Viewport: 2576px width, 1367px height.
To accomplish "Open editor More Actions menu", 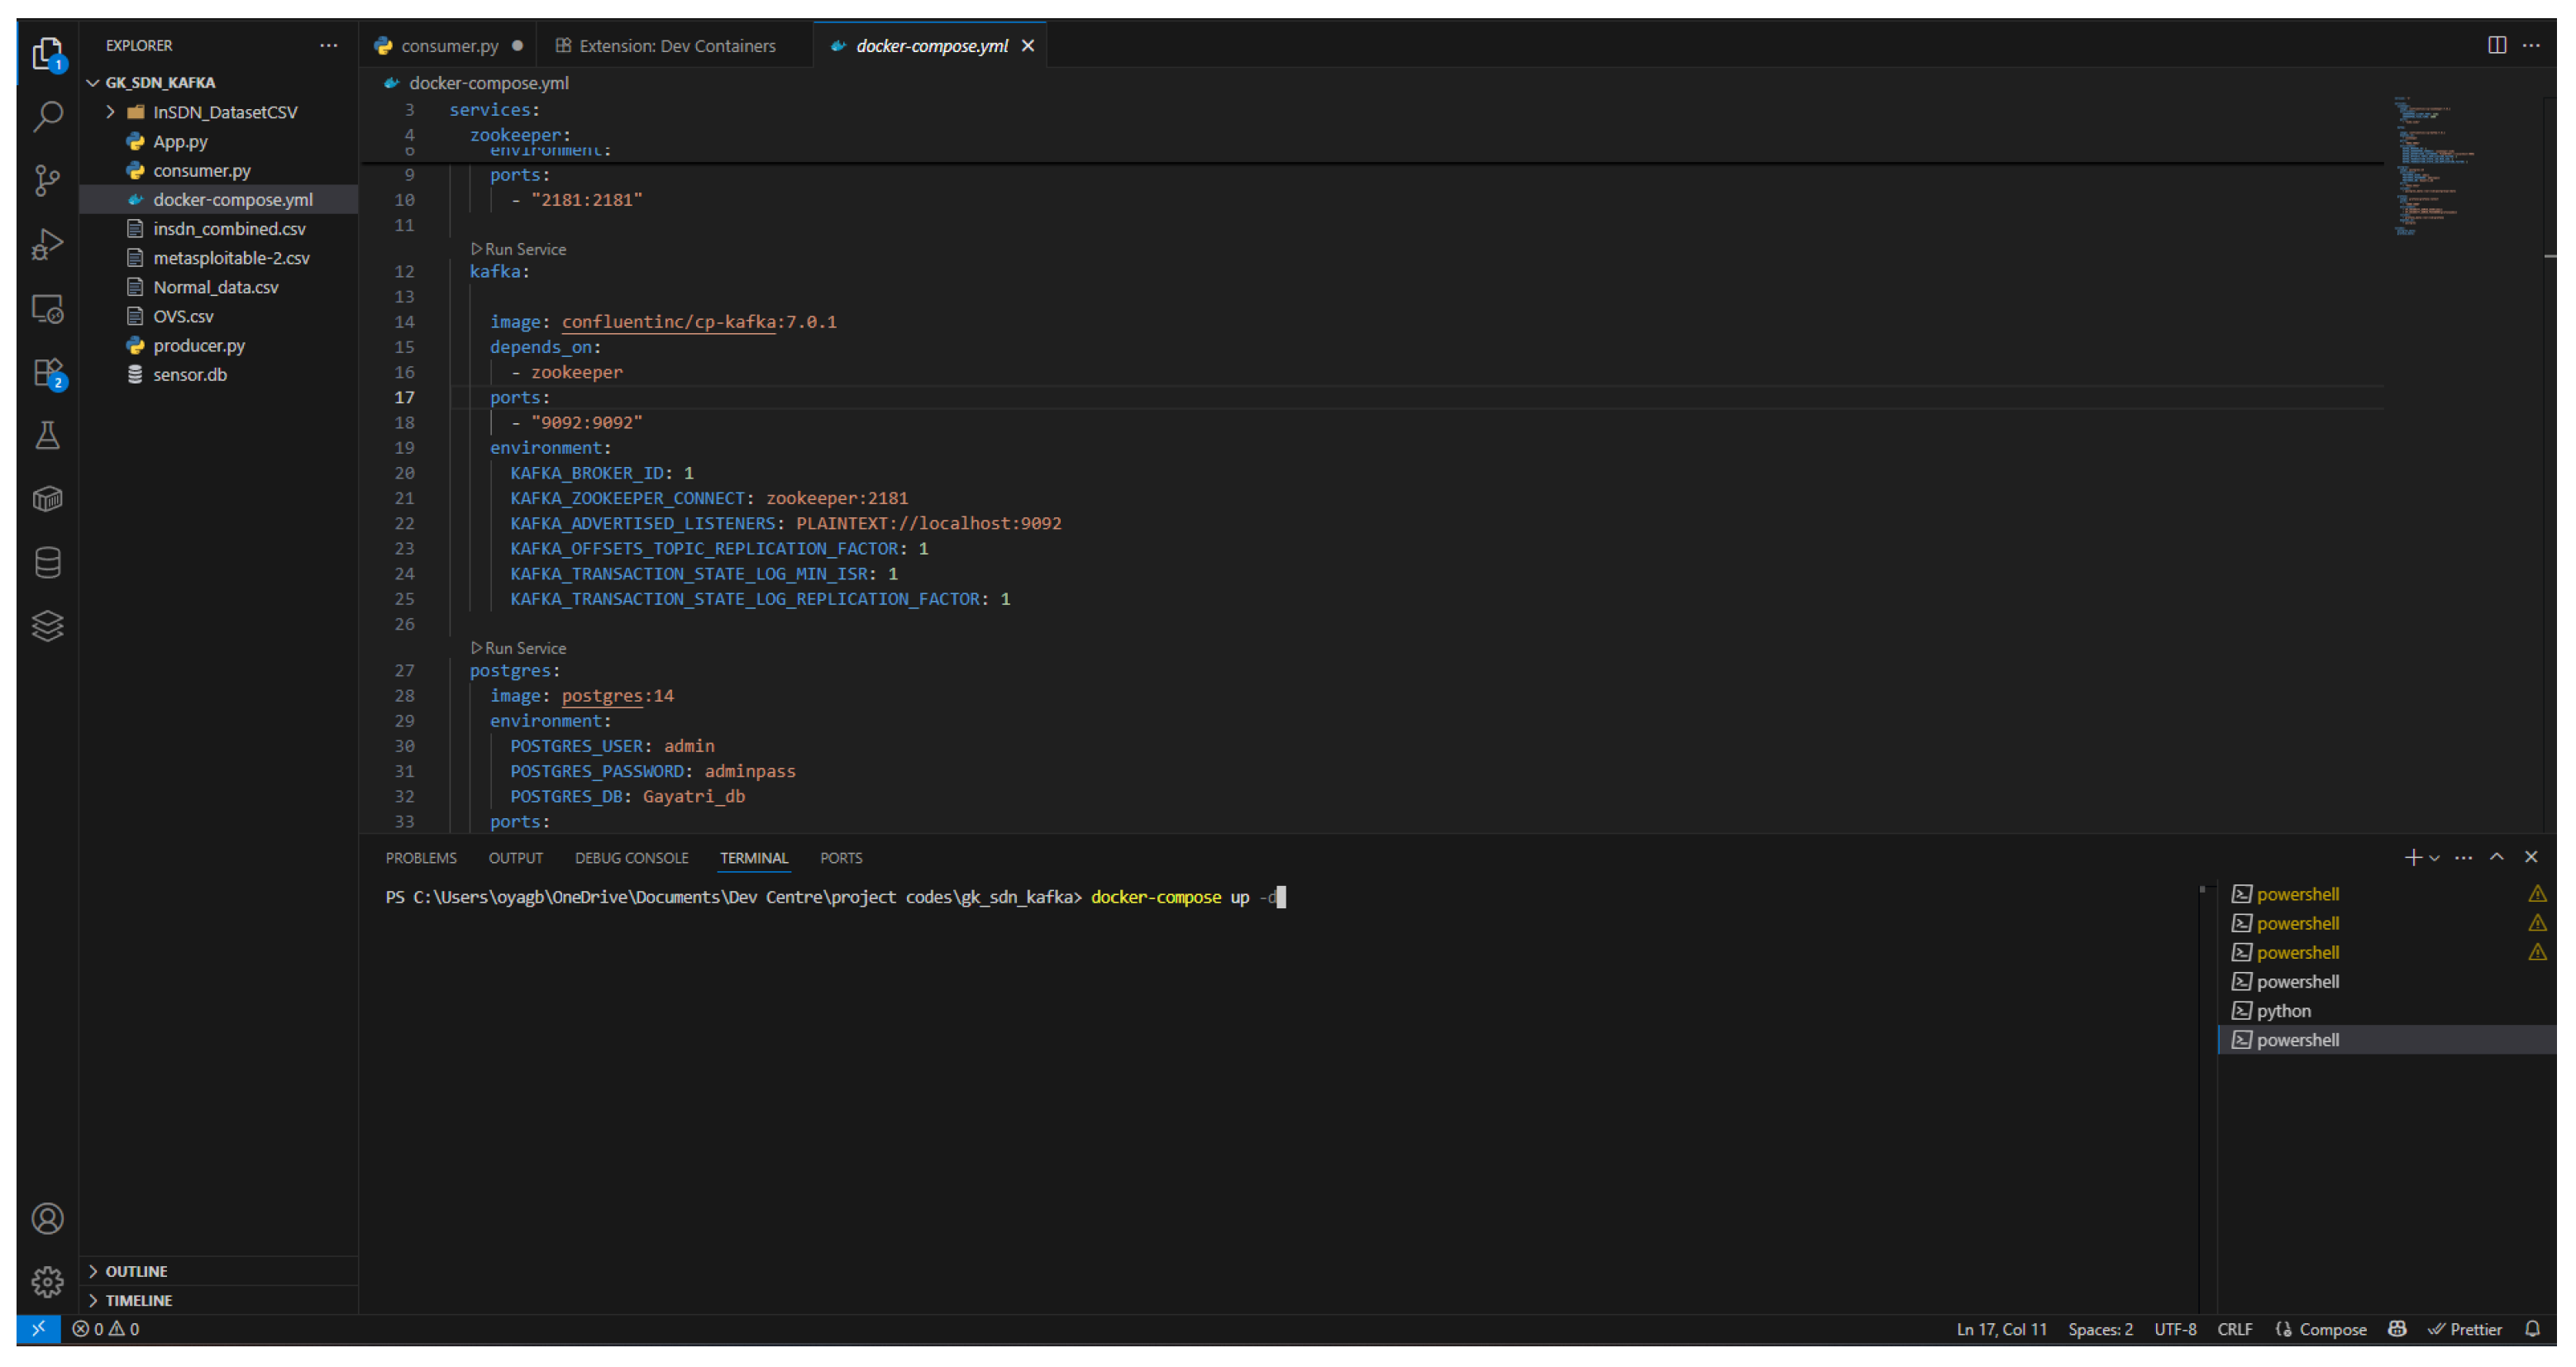I will [2531, 45].
